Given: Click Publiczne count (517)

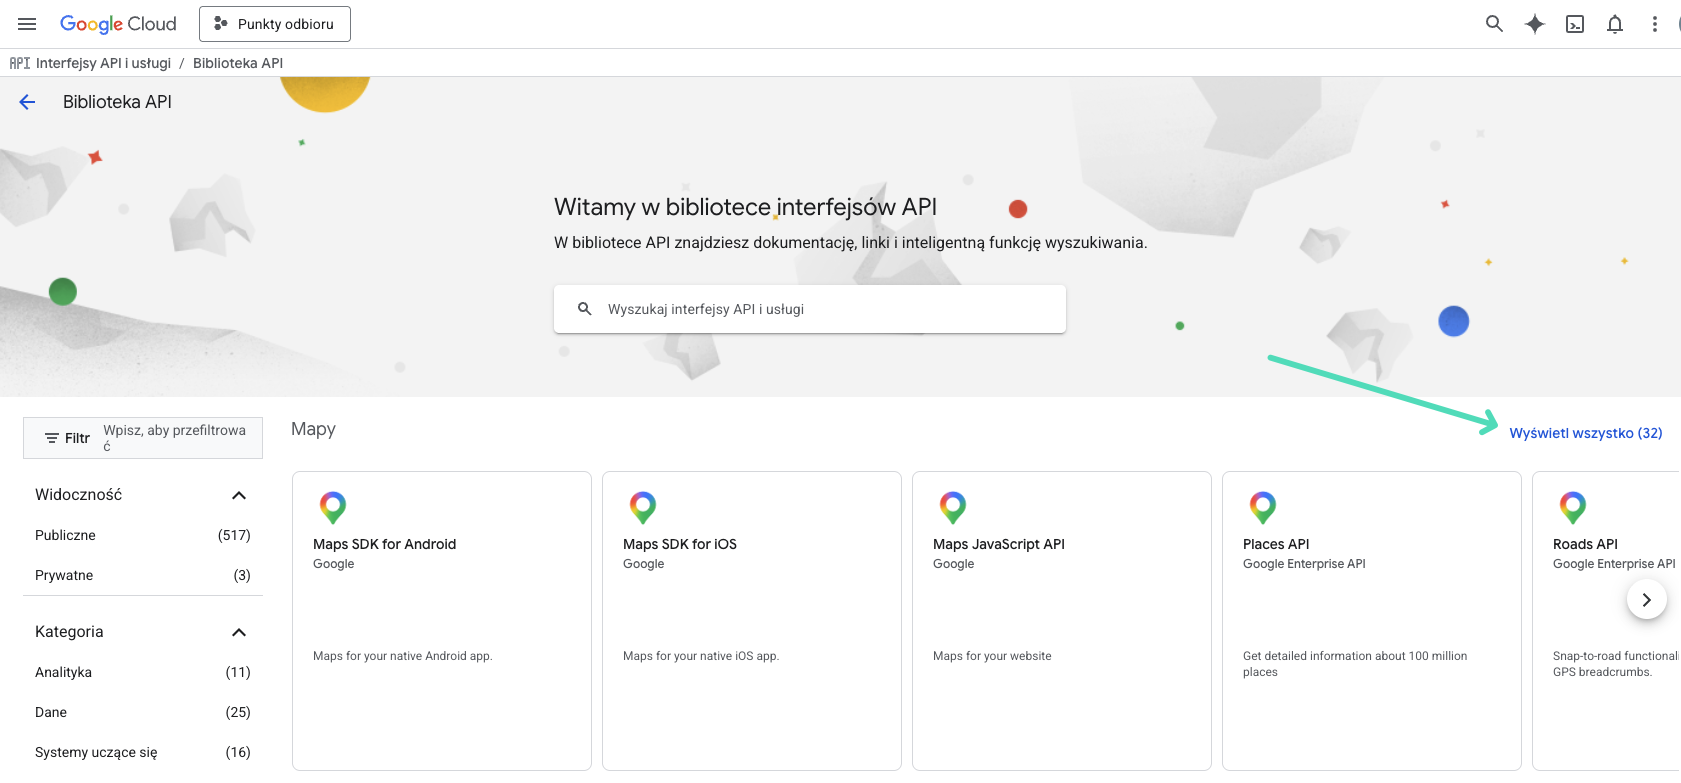Looking at the screenshot, I should pos(234,535).
